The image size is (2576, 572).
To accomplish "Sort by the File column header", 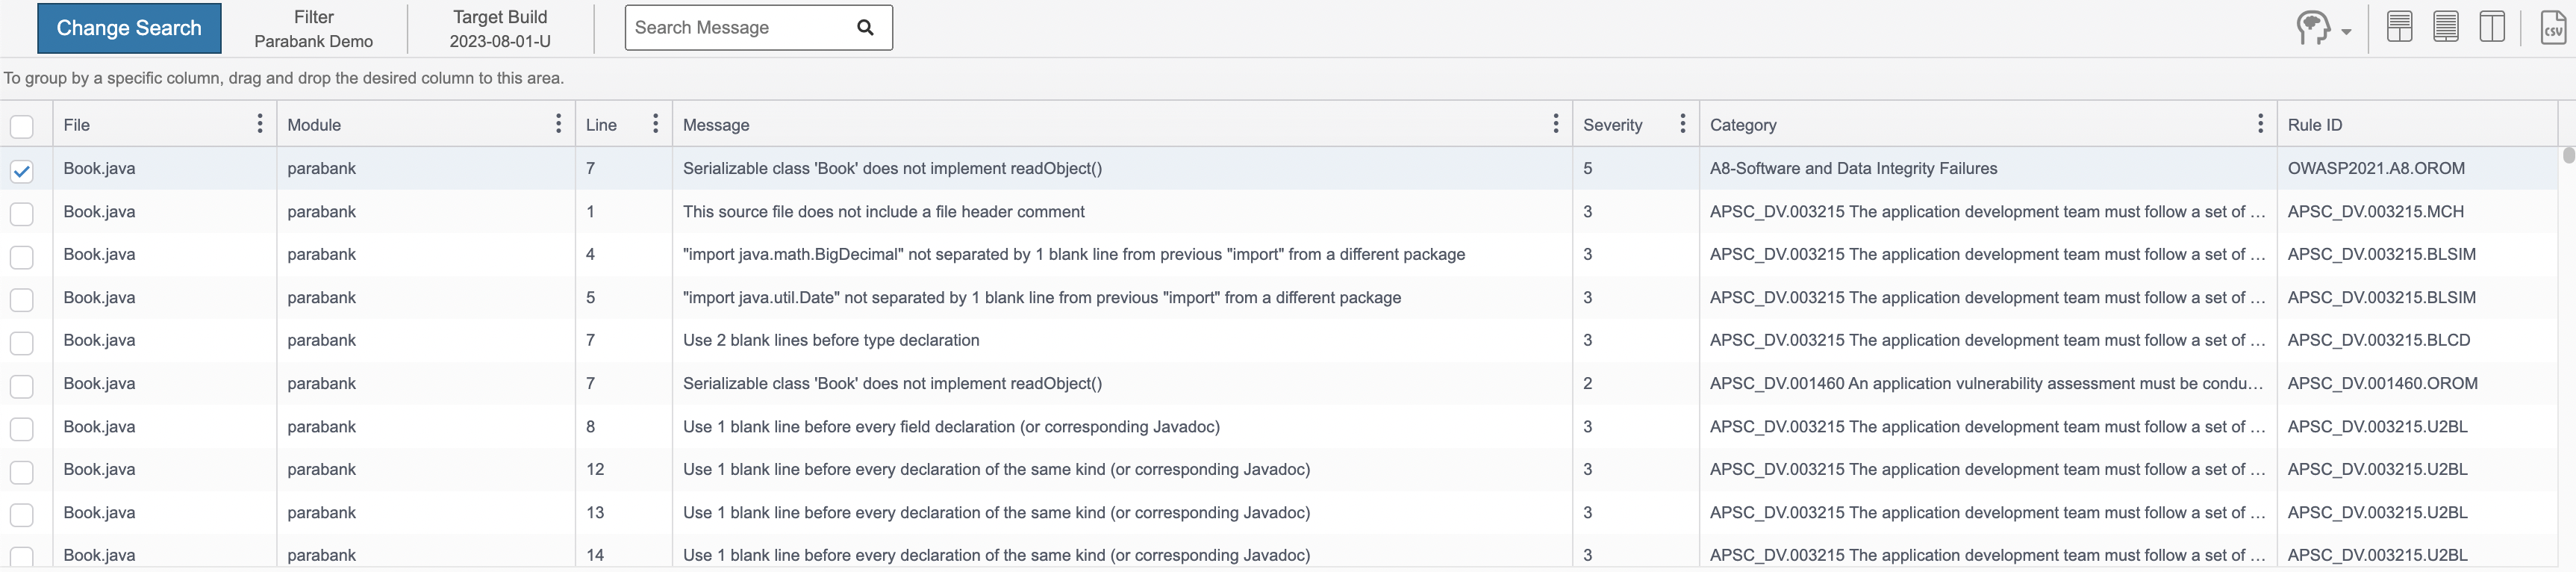I will 77,125.
